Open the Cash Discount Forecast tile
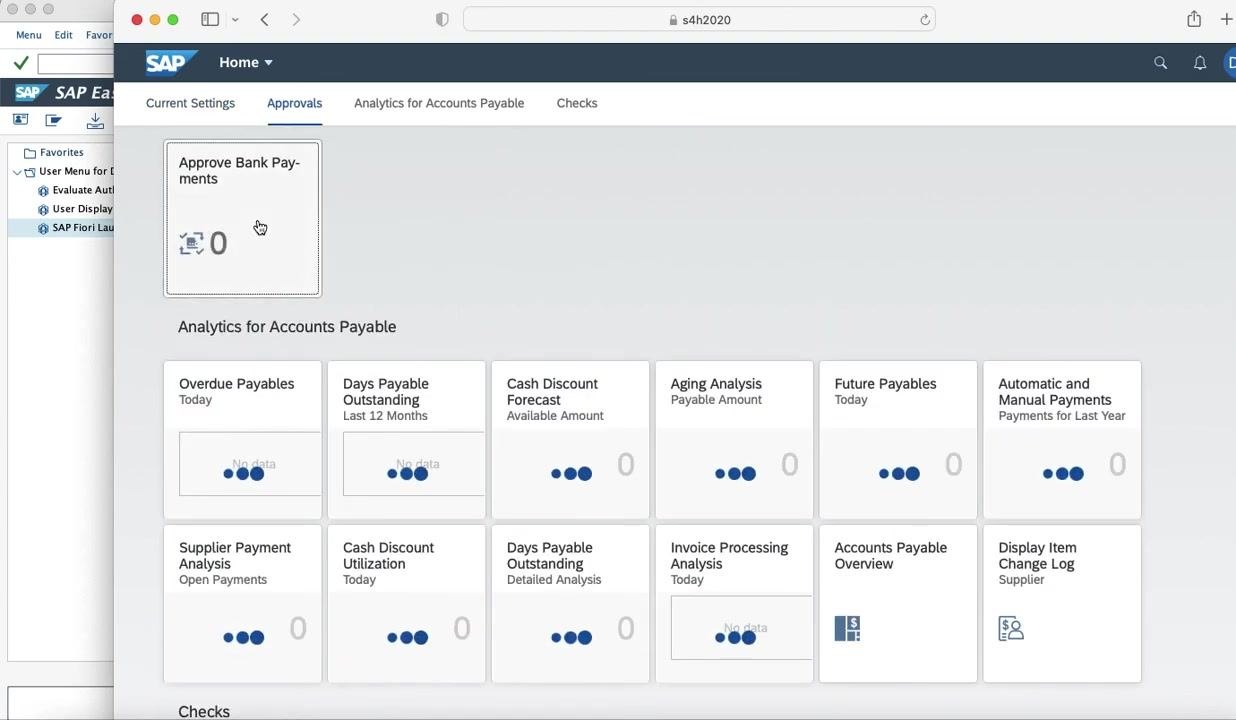1236x720 pixels. [x=571, y=440]
